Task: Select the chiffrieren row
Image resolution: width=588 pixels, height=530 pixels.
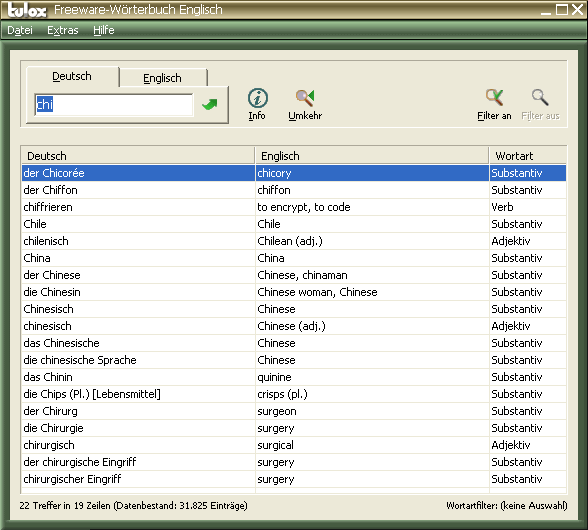Action: pyautogui.click(x=294, y=207)
